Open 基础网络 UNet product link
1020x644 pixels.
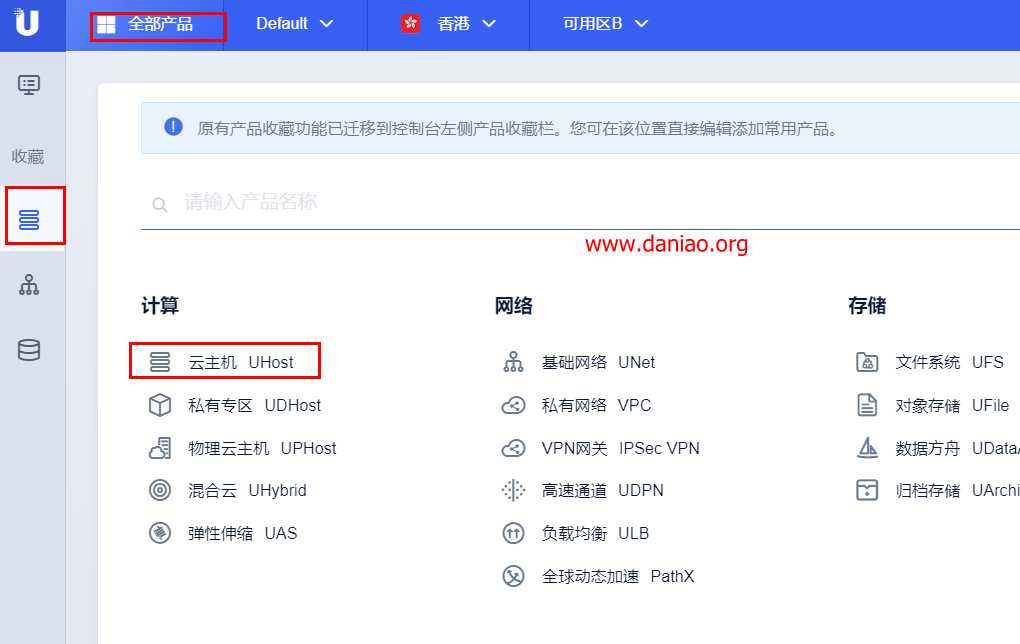point(598,362)
